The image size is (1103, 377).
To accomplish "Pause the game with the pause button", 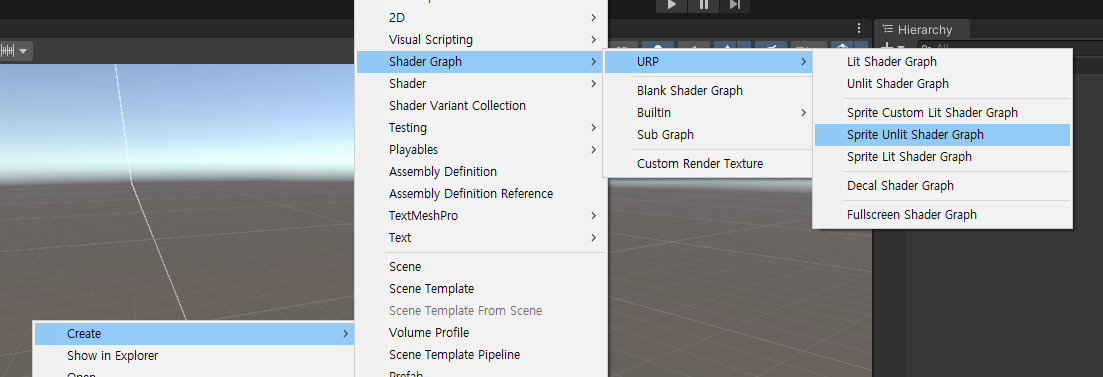I will tap(703, 5).
